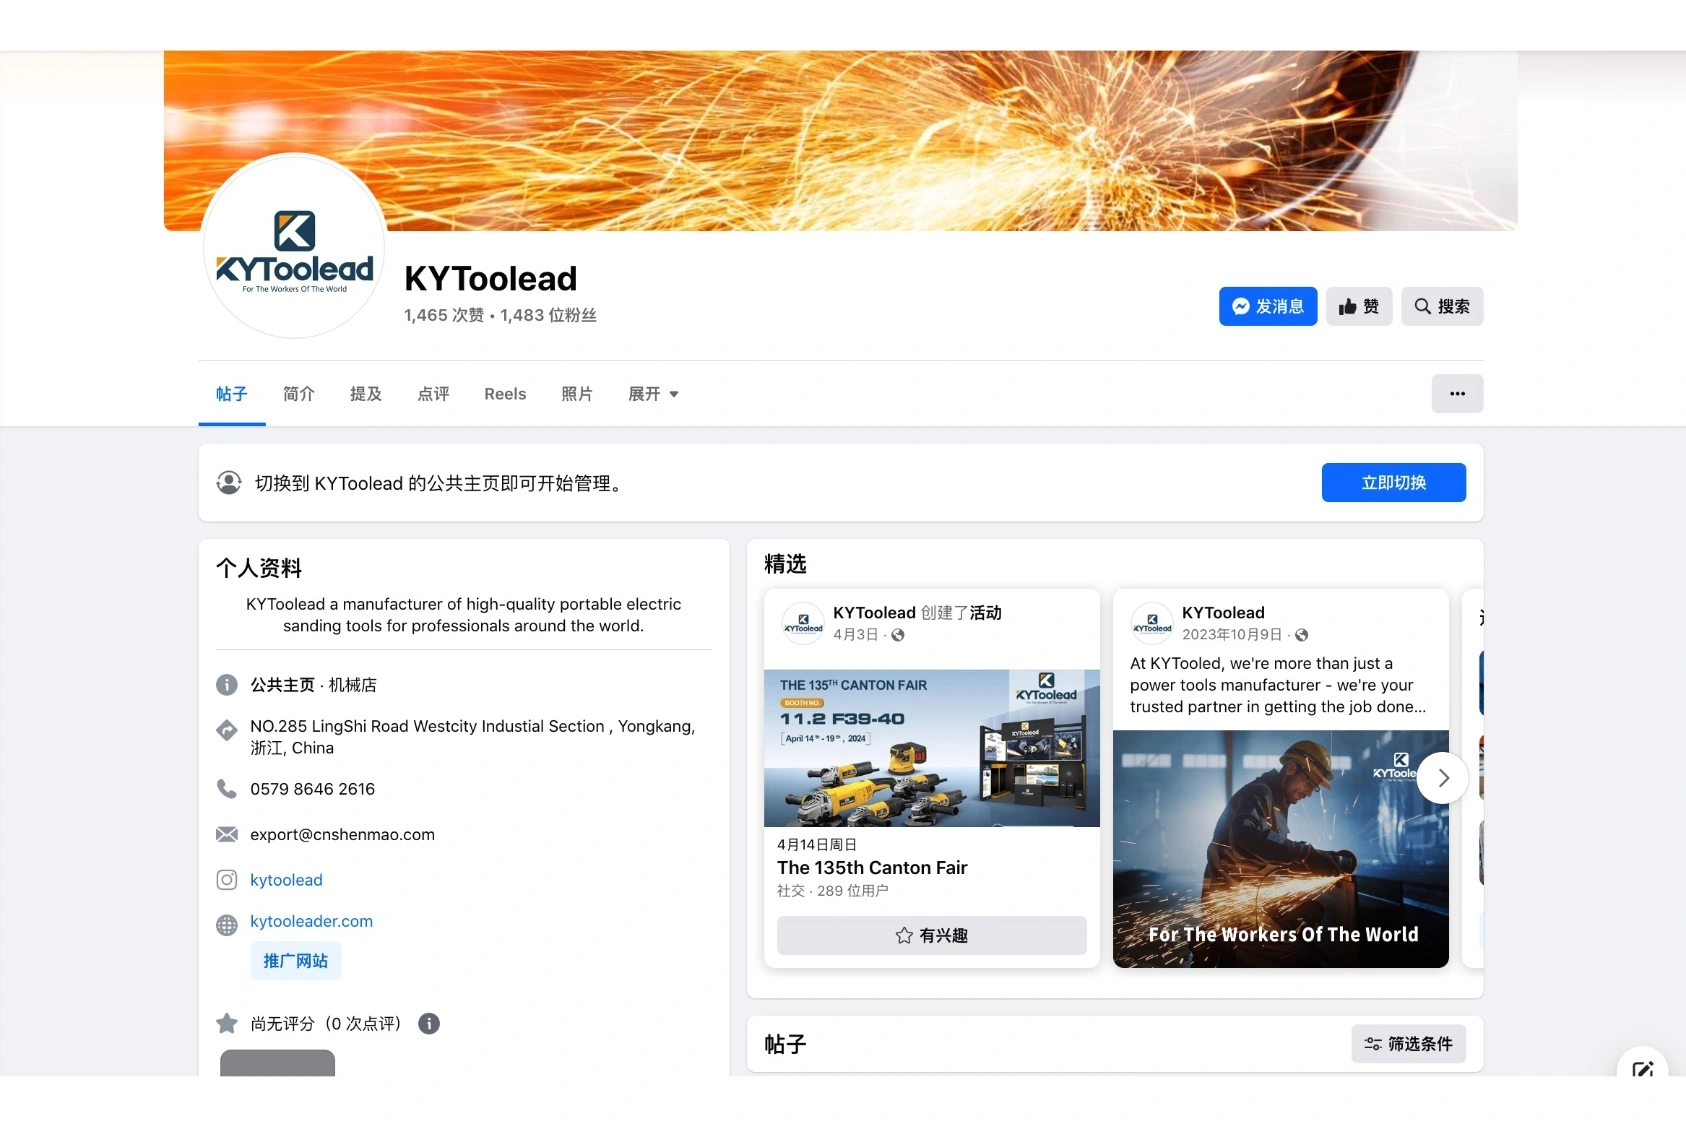Open the sparks cover photo
Viewport: 1686px width, 1124px height.
840,141
